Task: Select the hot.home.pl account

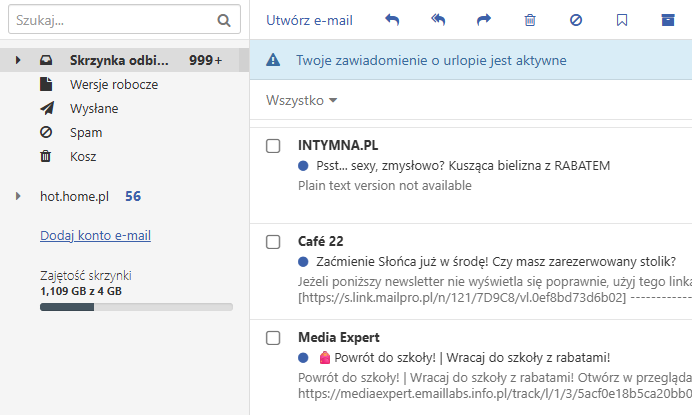Action: click(x=75, y=196)
